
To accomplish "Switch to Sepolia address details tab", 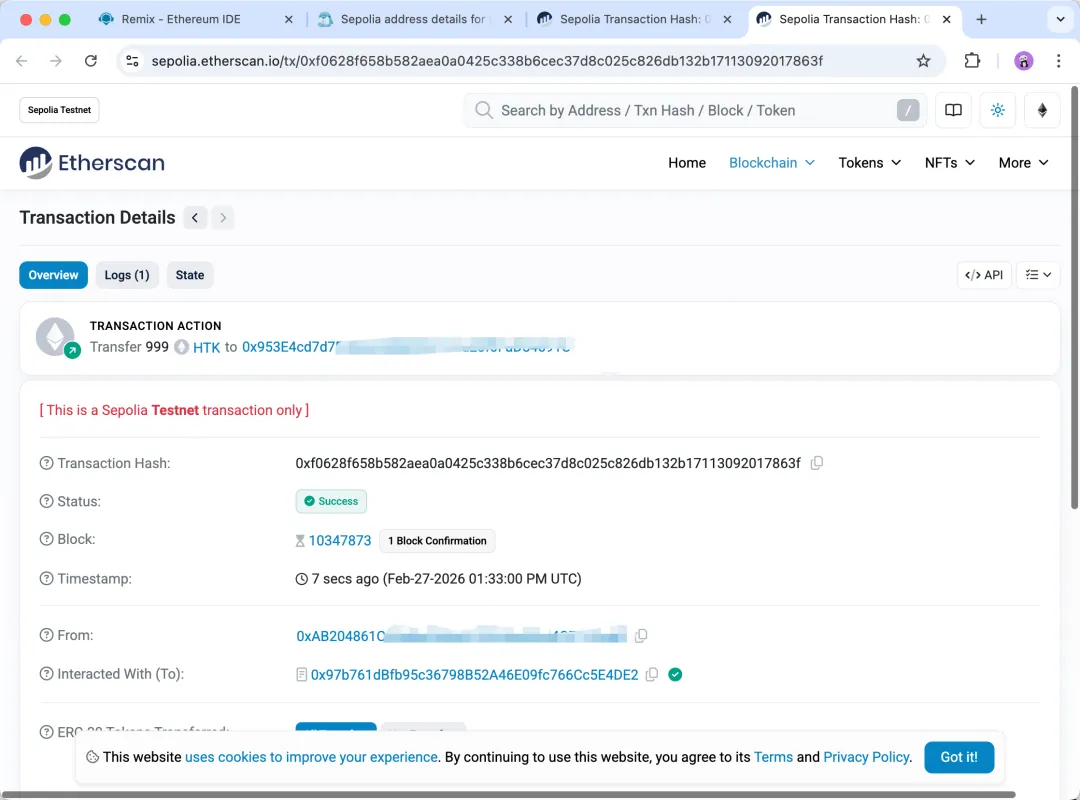I will (413, 19).
